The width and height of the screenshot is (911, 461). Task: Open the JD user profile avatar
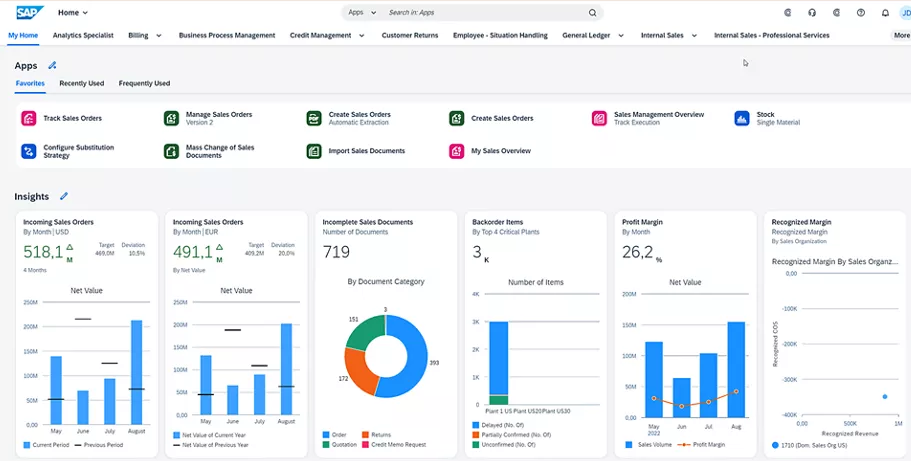point(905,13)
